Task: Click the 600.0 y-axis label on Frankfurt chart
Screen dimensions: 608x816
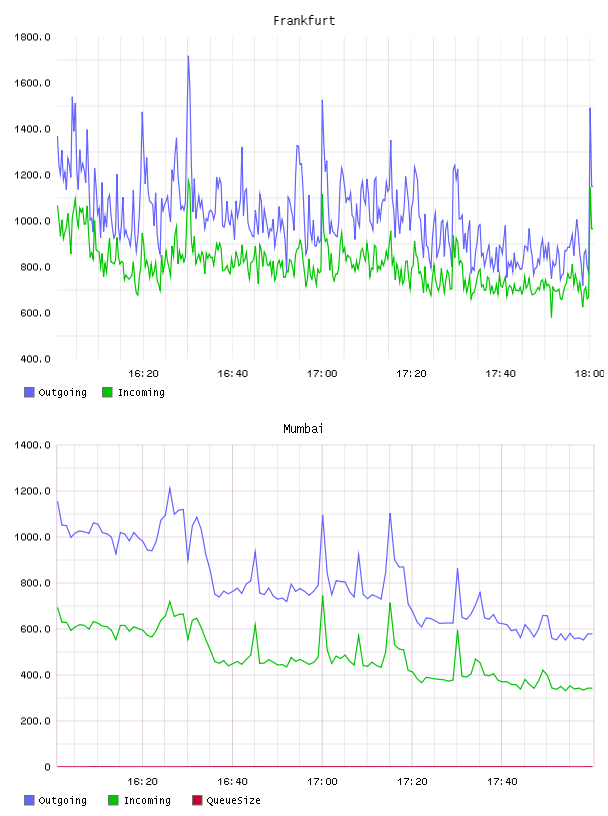Action: pyautogui.click(x=35, y=313)
